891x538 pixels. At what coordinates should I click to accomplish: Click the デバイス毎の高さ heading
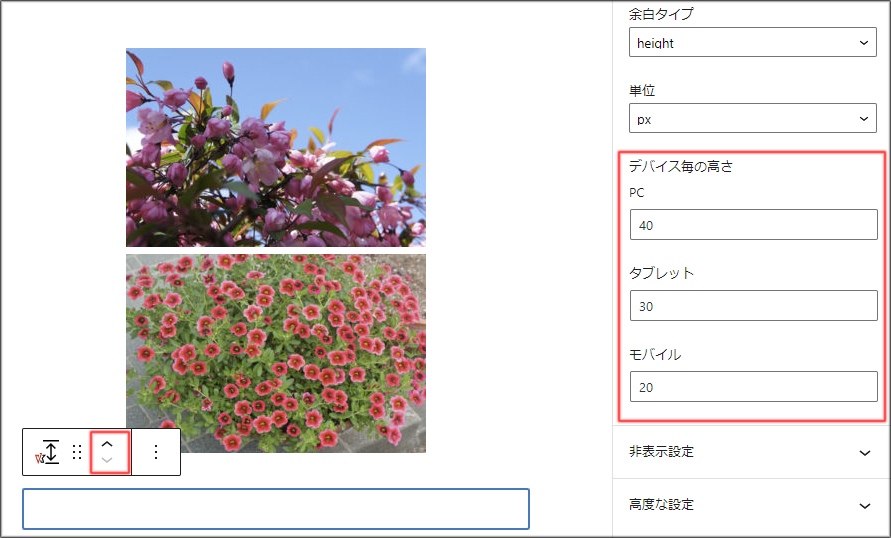coord(680,166)
